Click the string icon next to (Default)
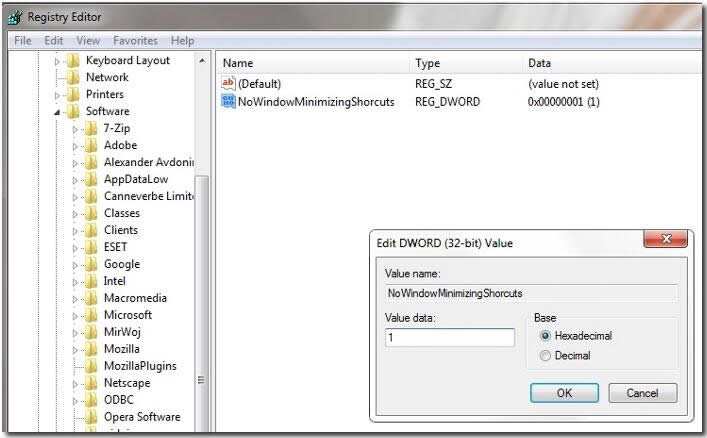 [x=227, y=84]
